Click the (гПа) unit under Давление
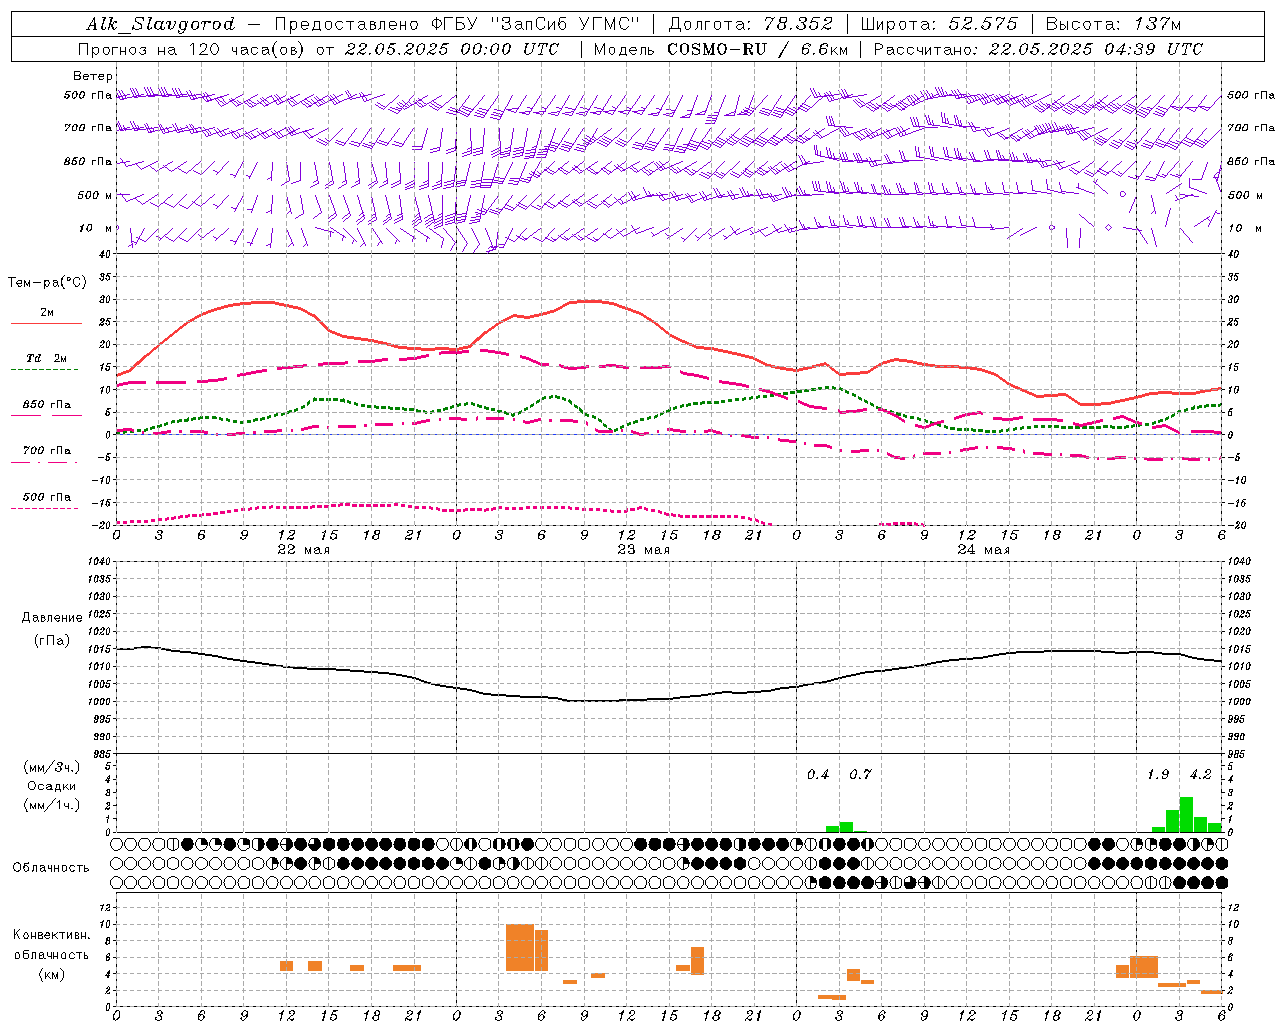The image size is (1280, 1024). point(52,641)
